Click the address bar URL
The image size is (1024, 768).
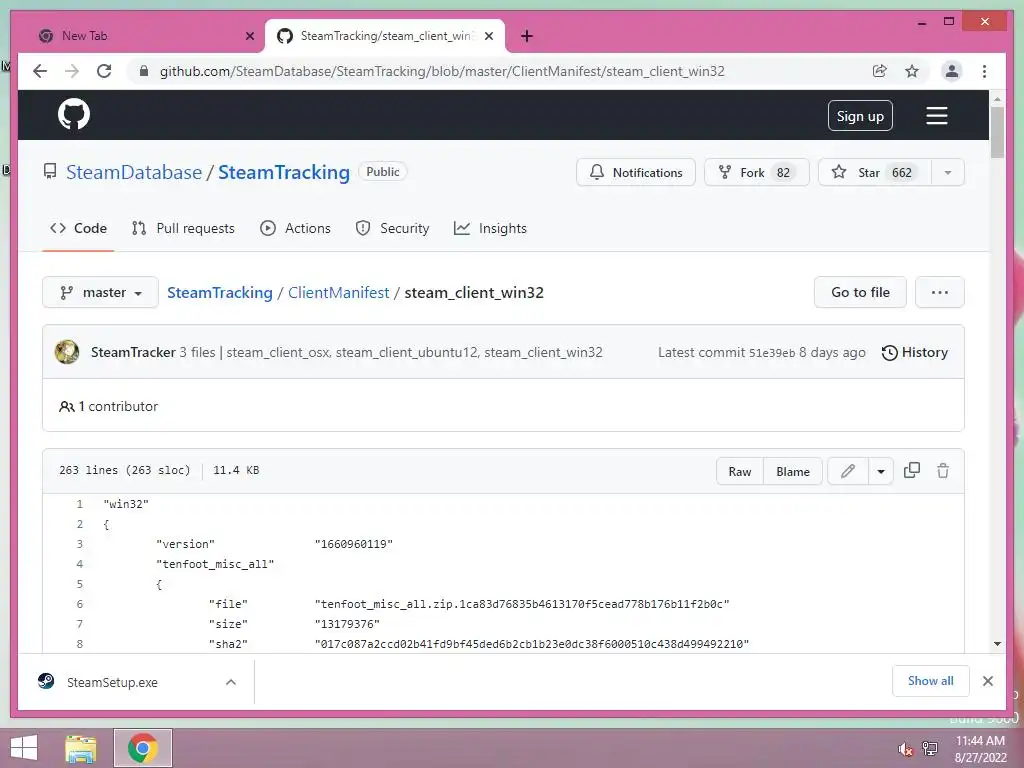(x=442, y=71)
